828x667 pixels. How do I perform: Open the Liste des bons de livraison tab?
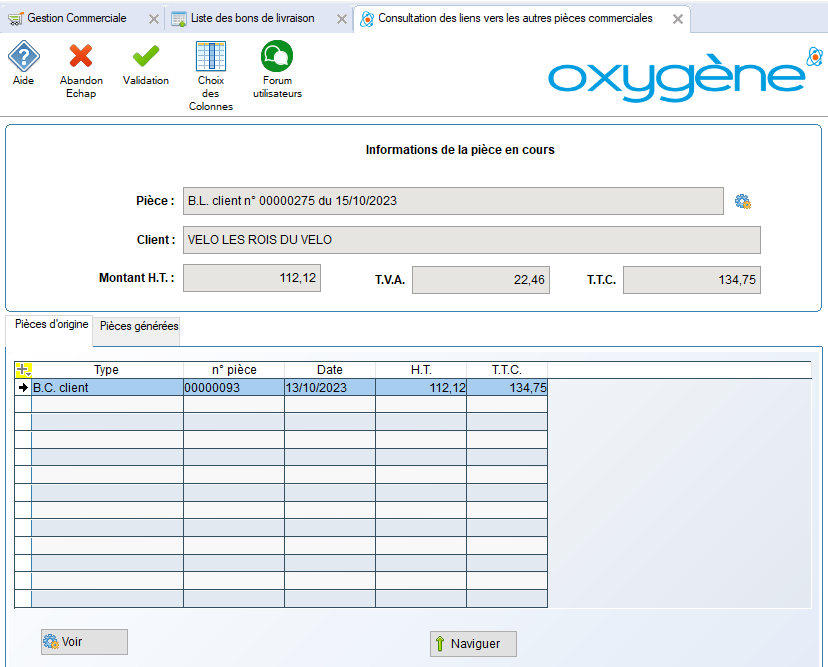[x=252, y=18]
